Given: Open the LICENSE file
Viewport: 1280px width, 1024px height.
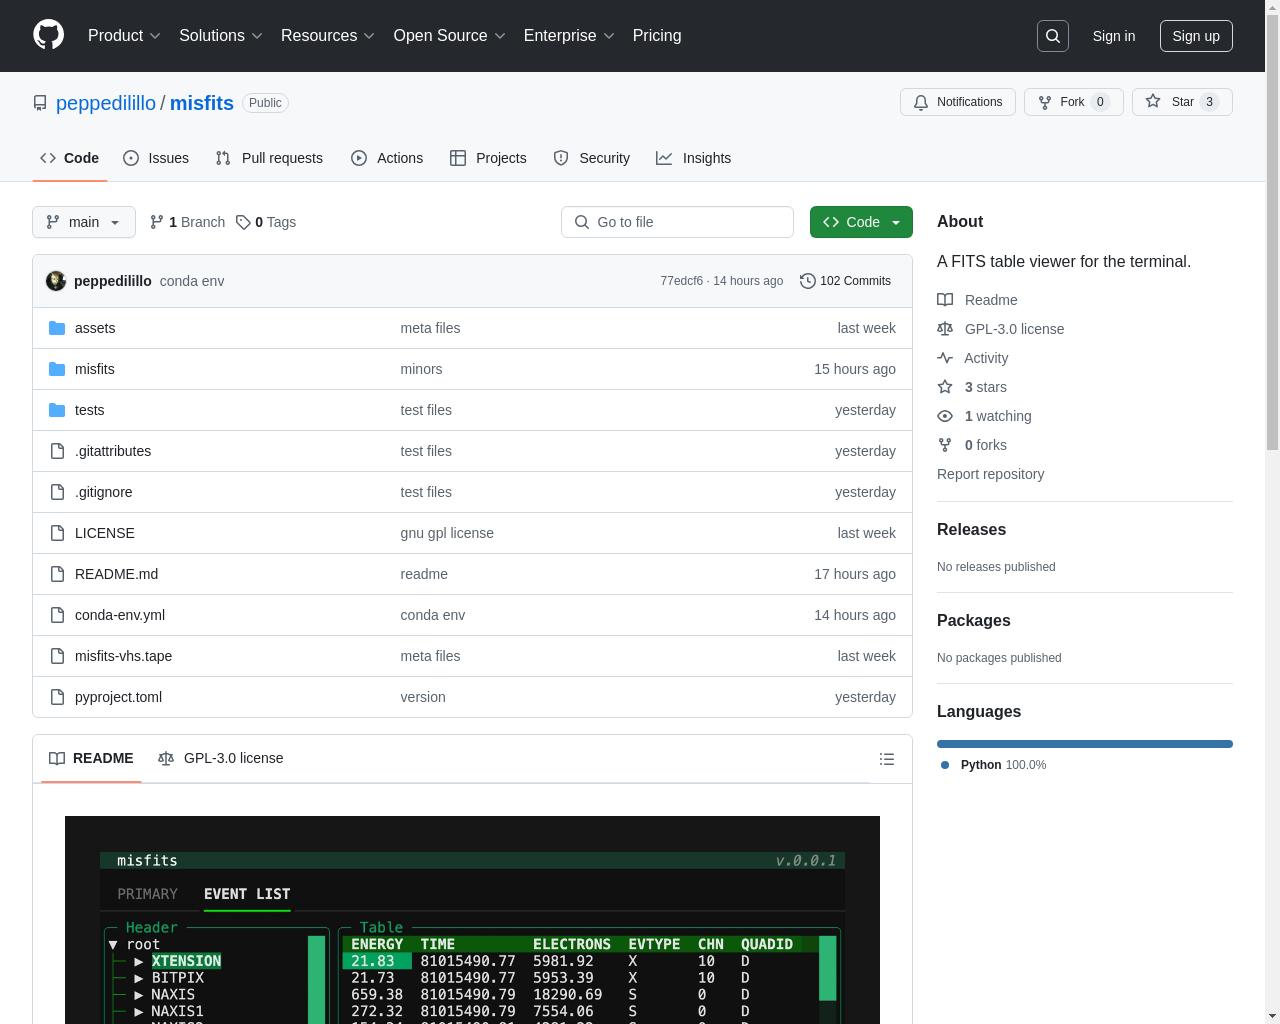Looking at the screenshot, I should 105,533.
